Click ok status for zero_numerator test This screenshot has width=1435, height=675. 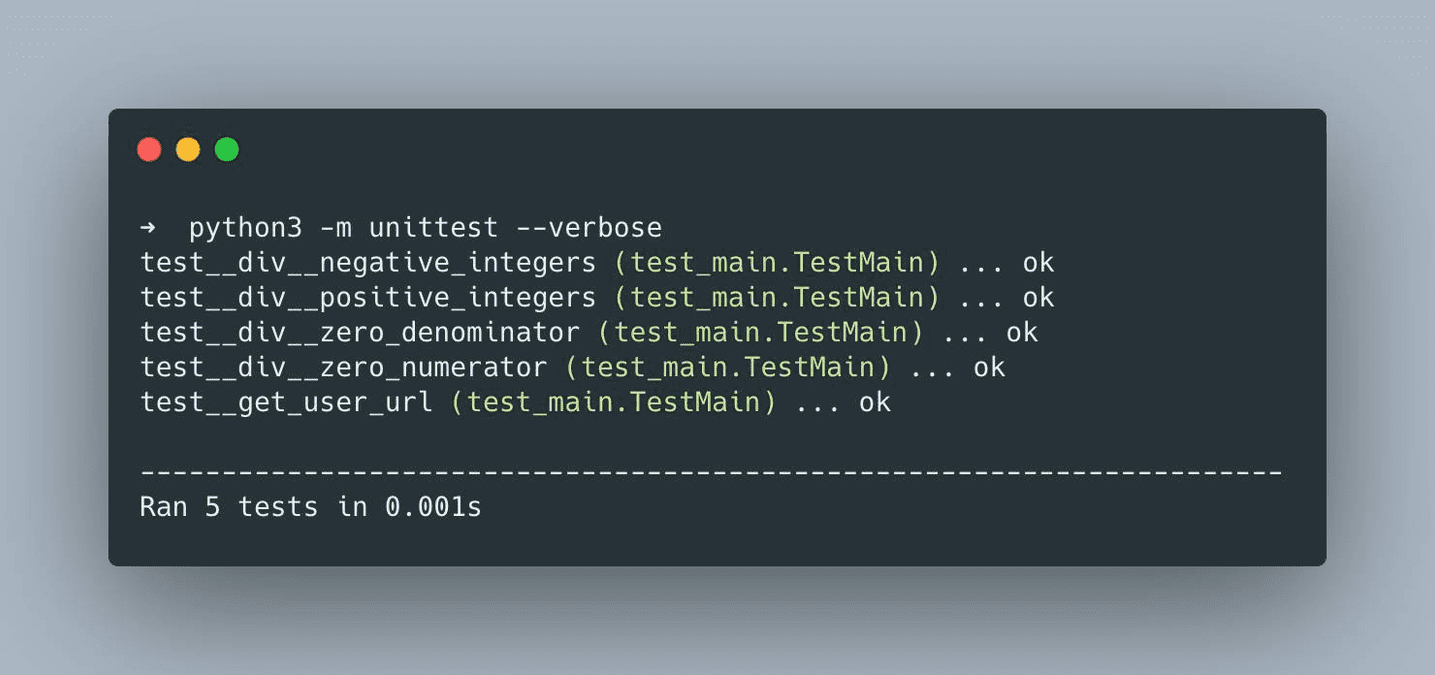989,368
